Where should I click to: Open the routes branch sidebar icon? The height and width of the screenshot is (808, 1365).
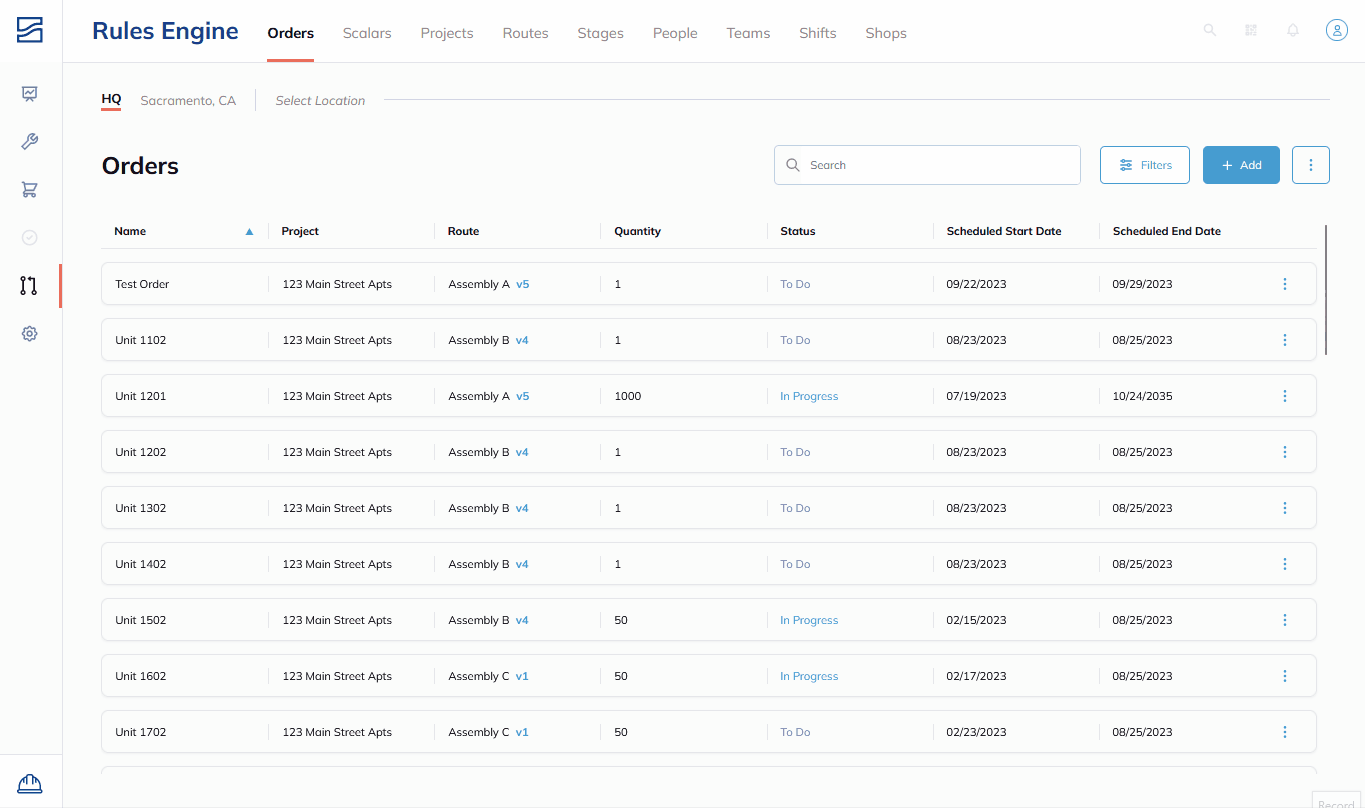click(29, 286)
